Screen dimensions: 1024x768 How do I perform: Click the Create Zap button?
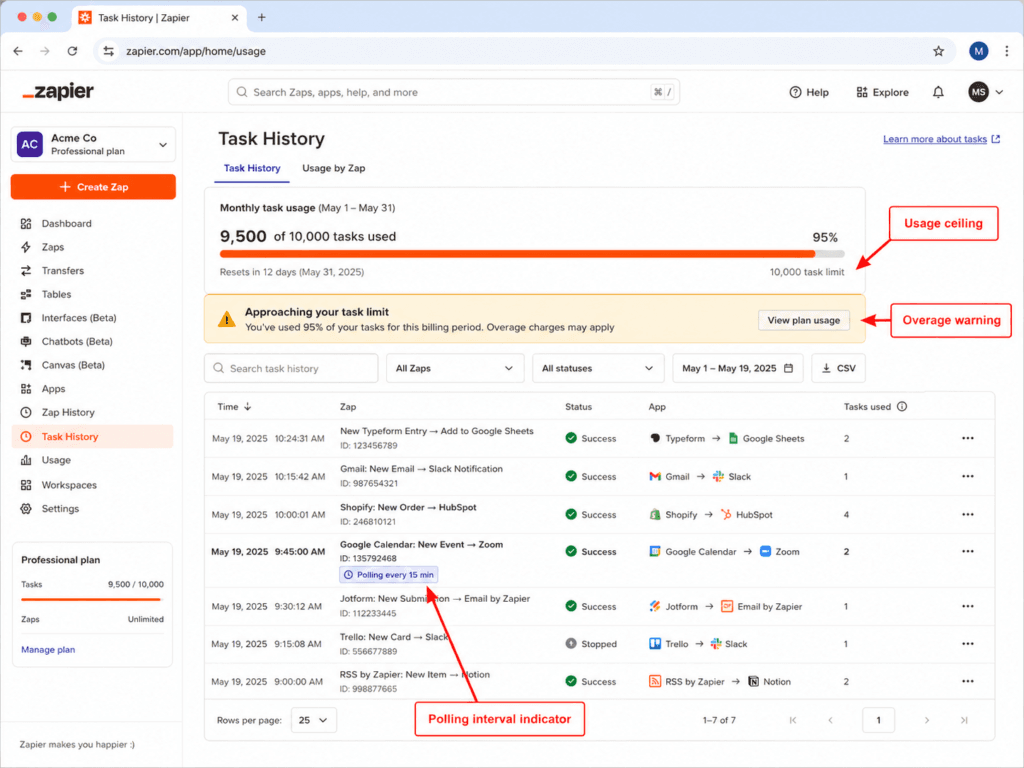(x=93, y=187)
